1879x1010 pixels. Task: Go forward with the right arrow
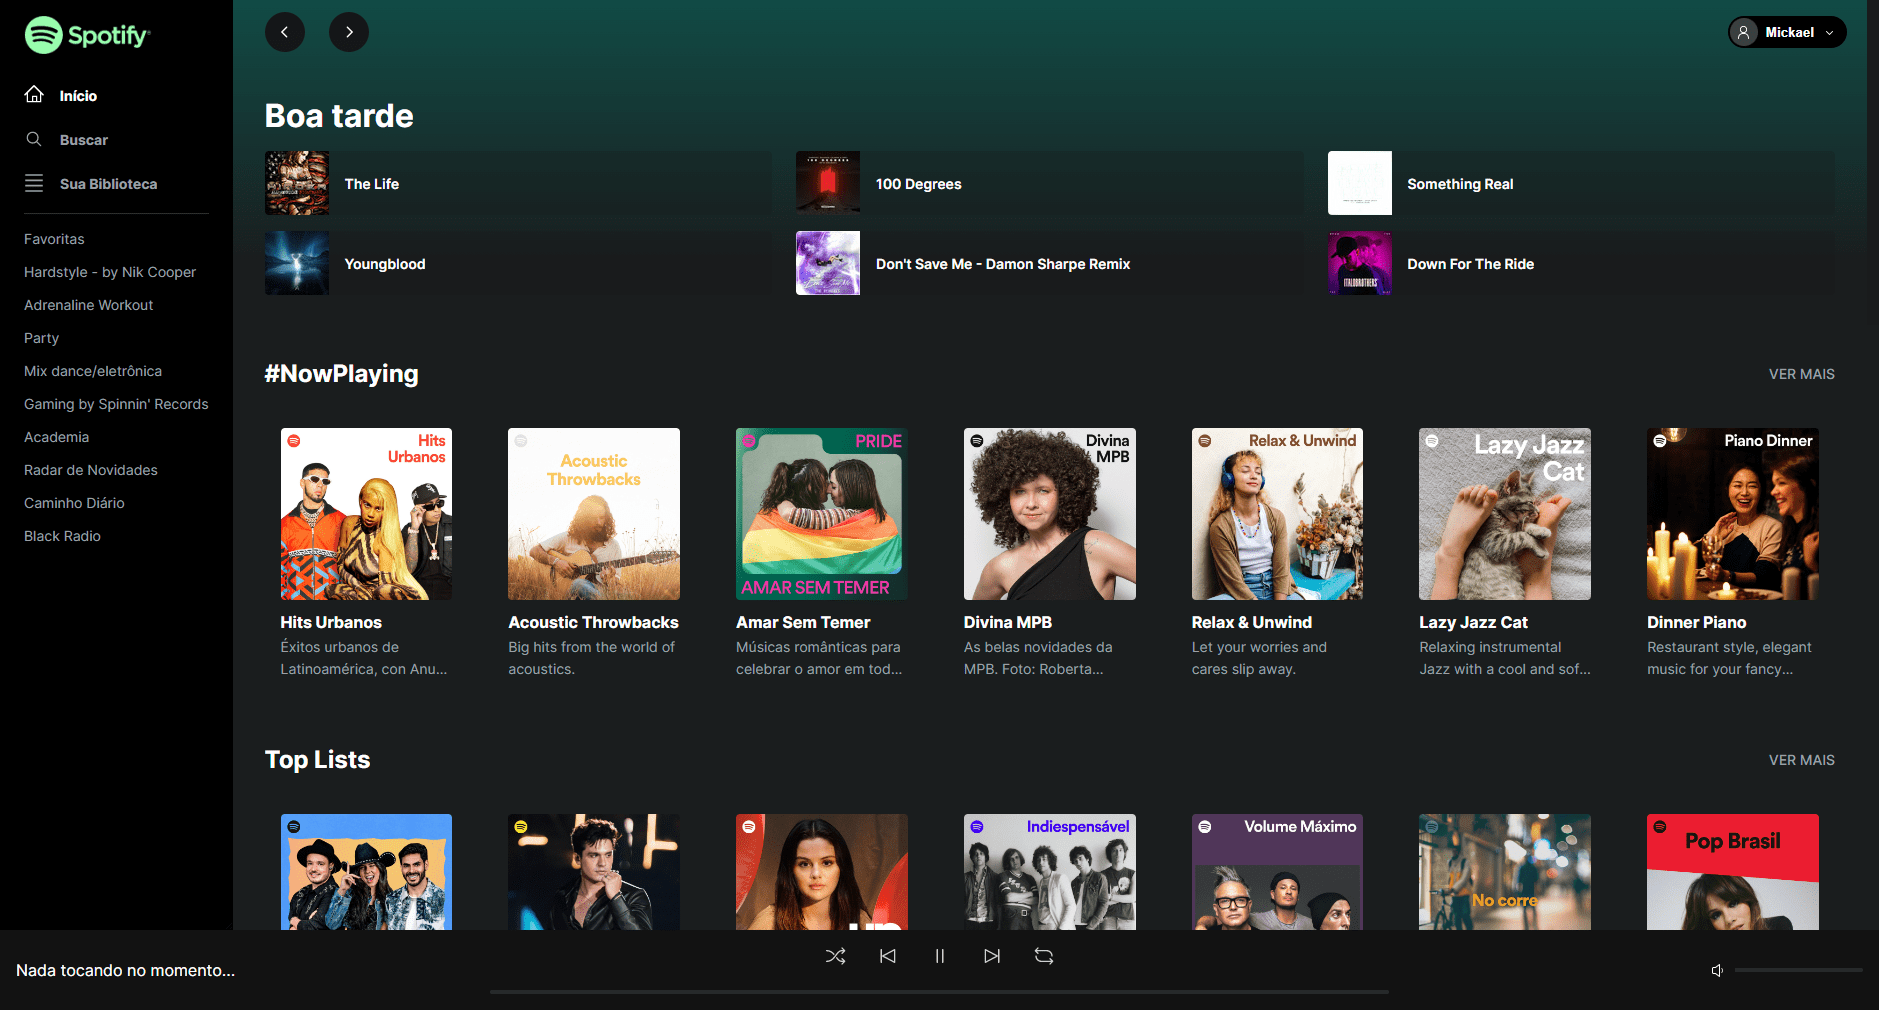point(349,32)
